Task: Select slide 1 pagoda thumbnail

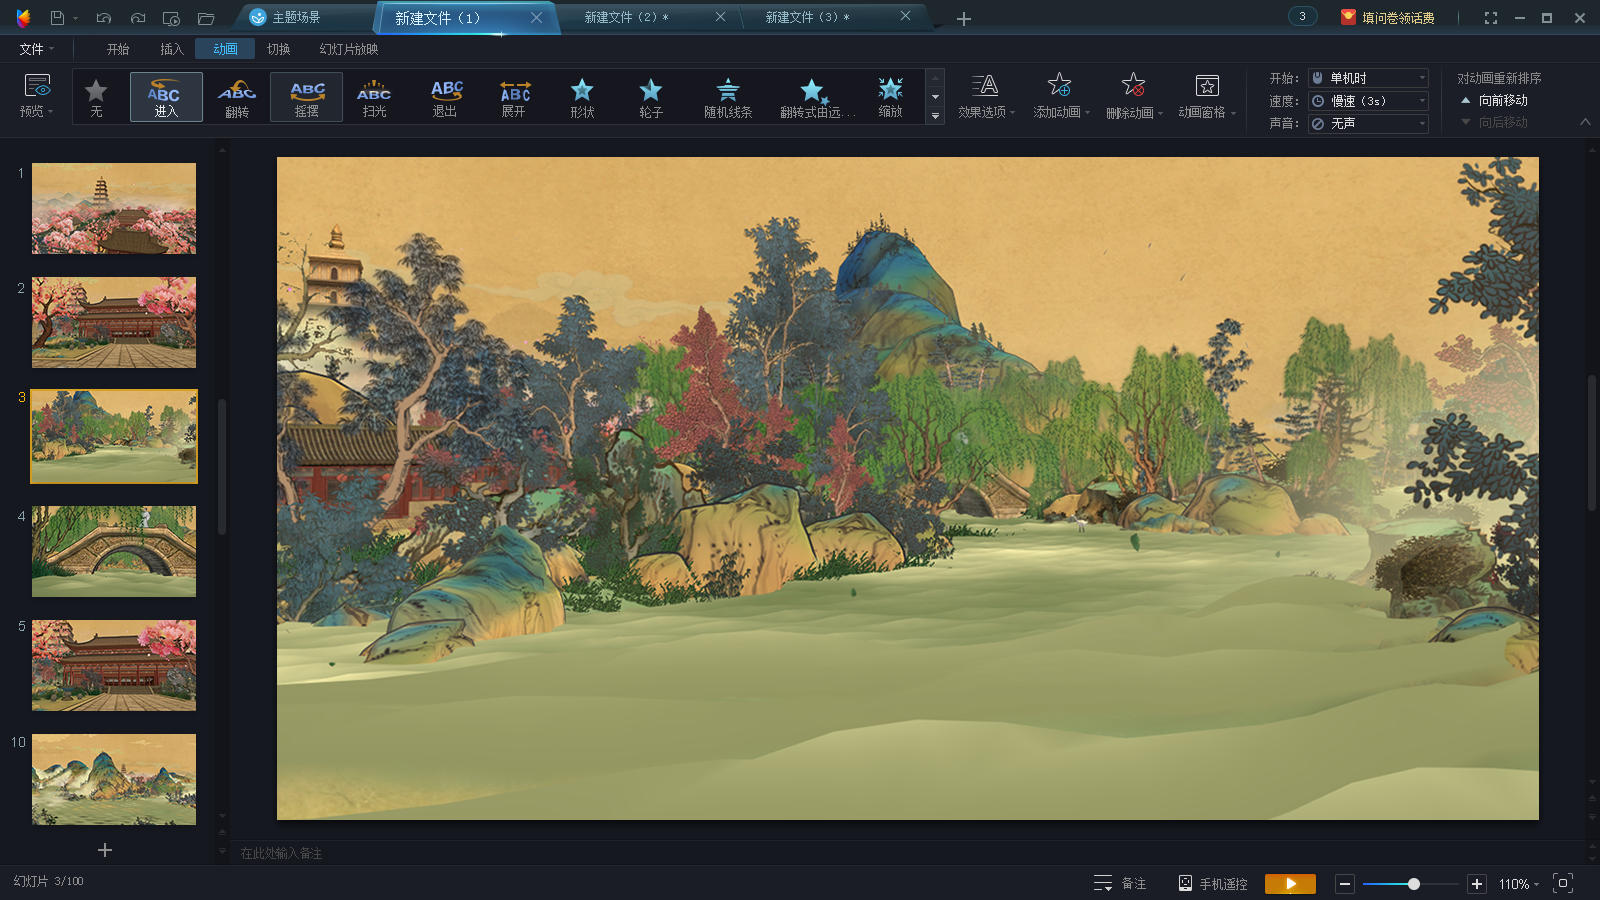Action: tap(114, 208)
